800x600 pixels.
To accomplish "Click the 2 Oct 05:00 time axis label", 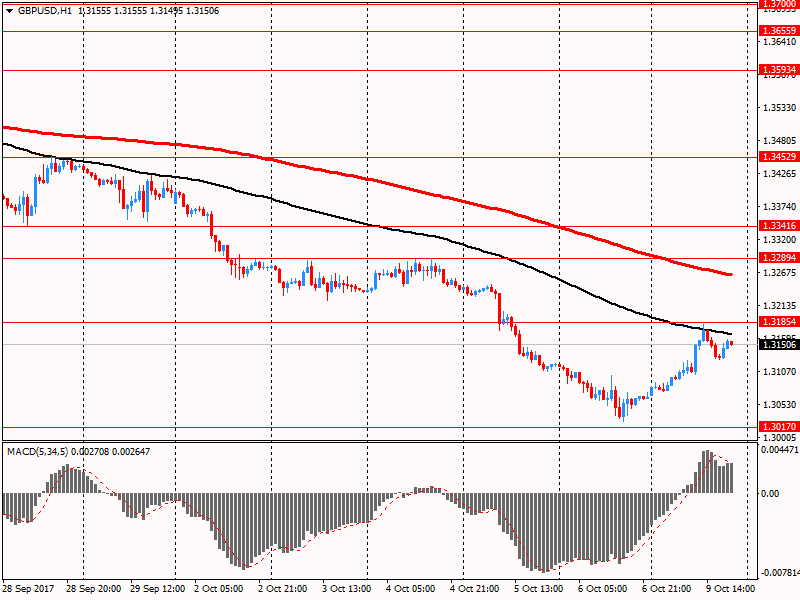I will [219, 589].
